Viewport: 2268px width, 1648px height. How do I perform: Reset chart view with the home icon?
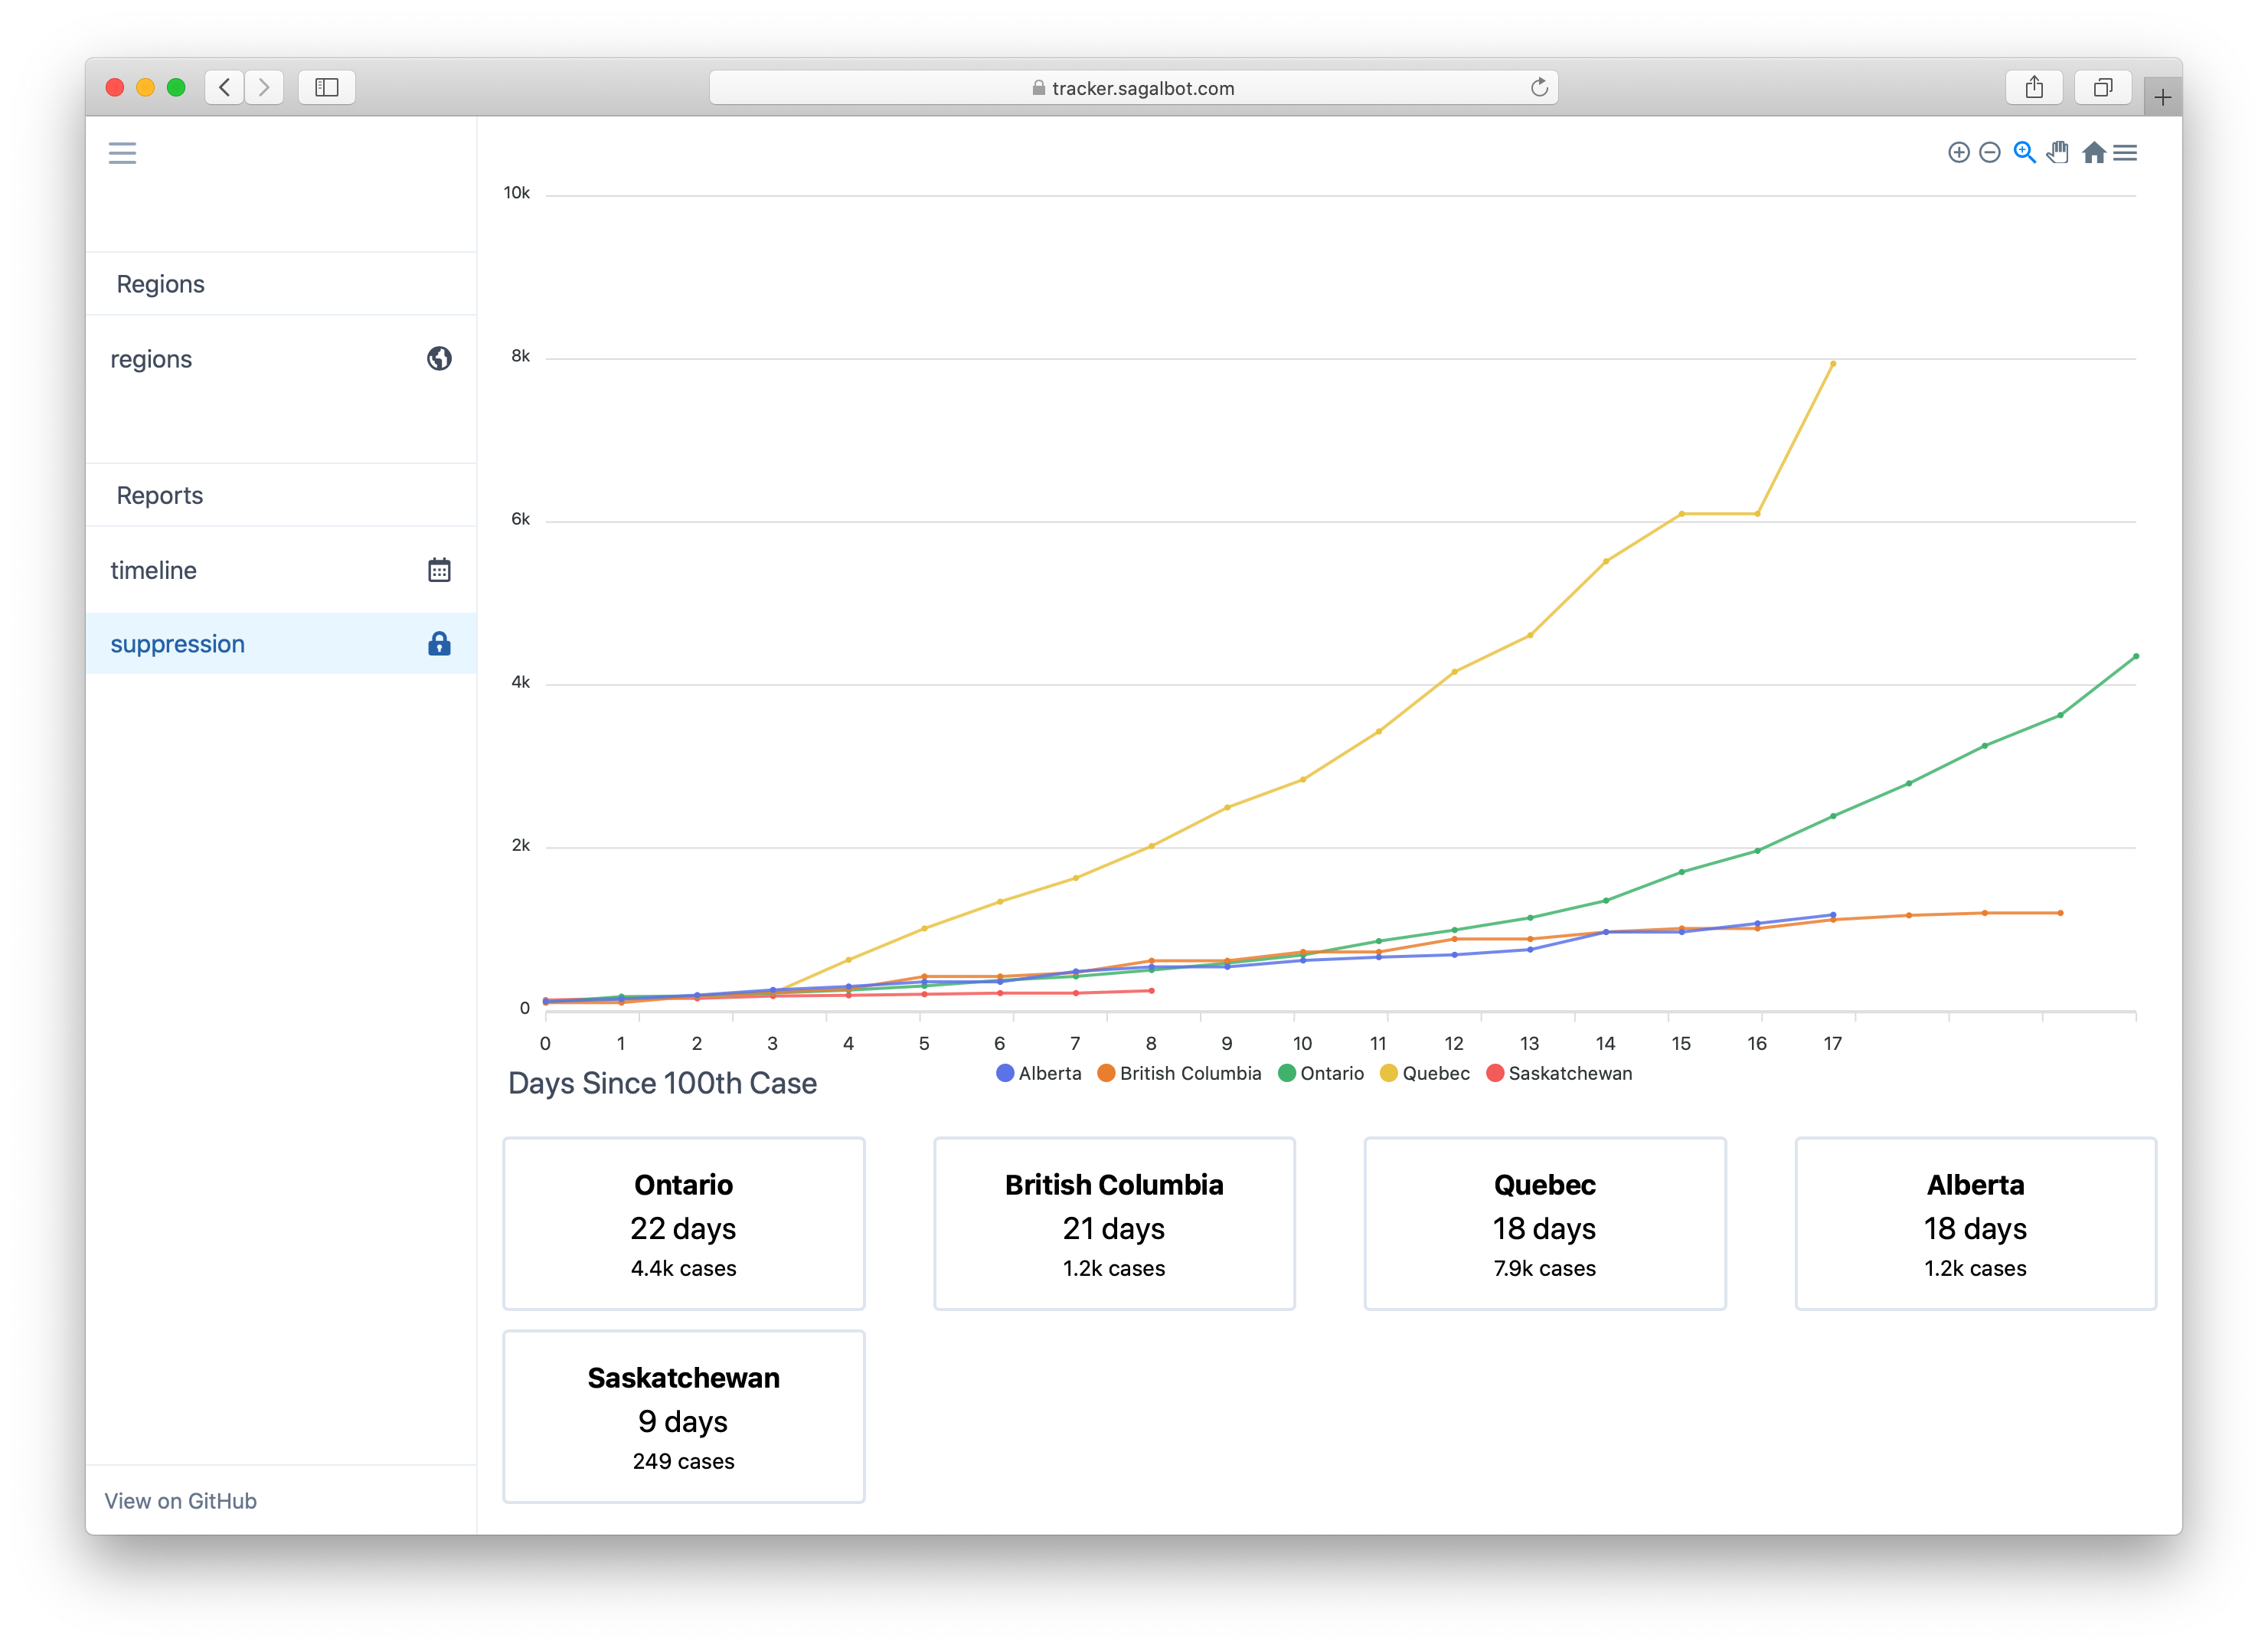click(2094, 152)
